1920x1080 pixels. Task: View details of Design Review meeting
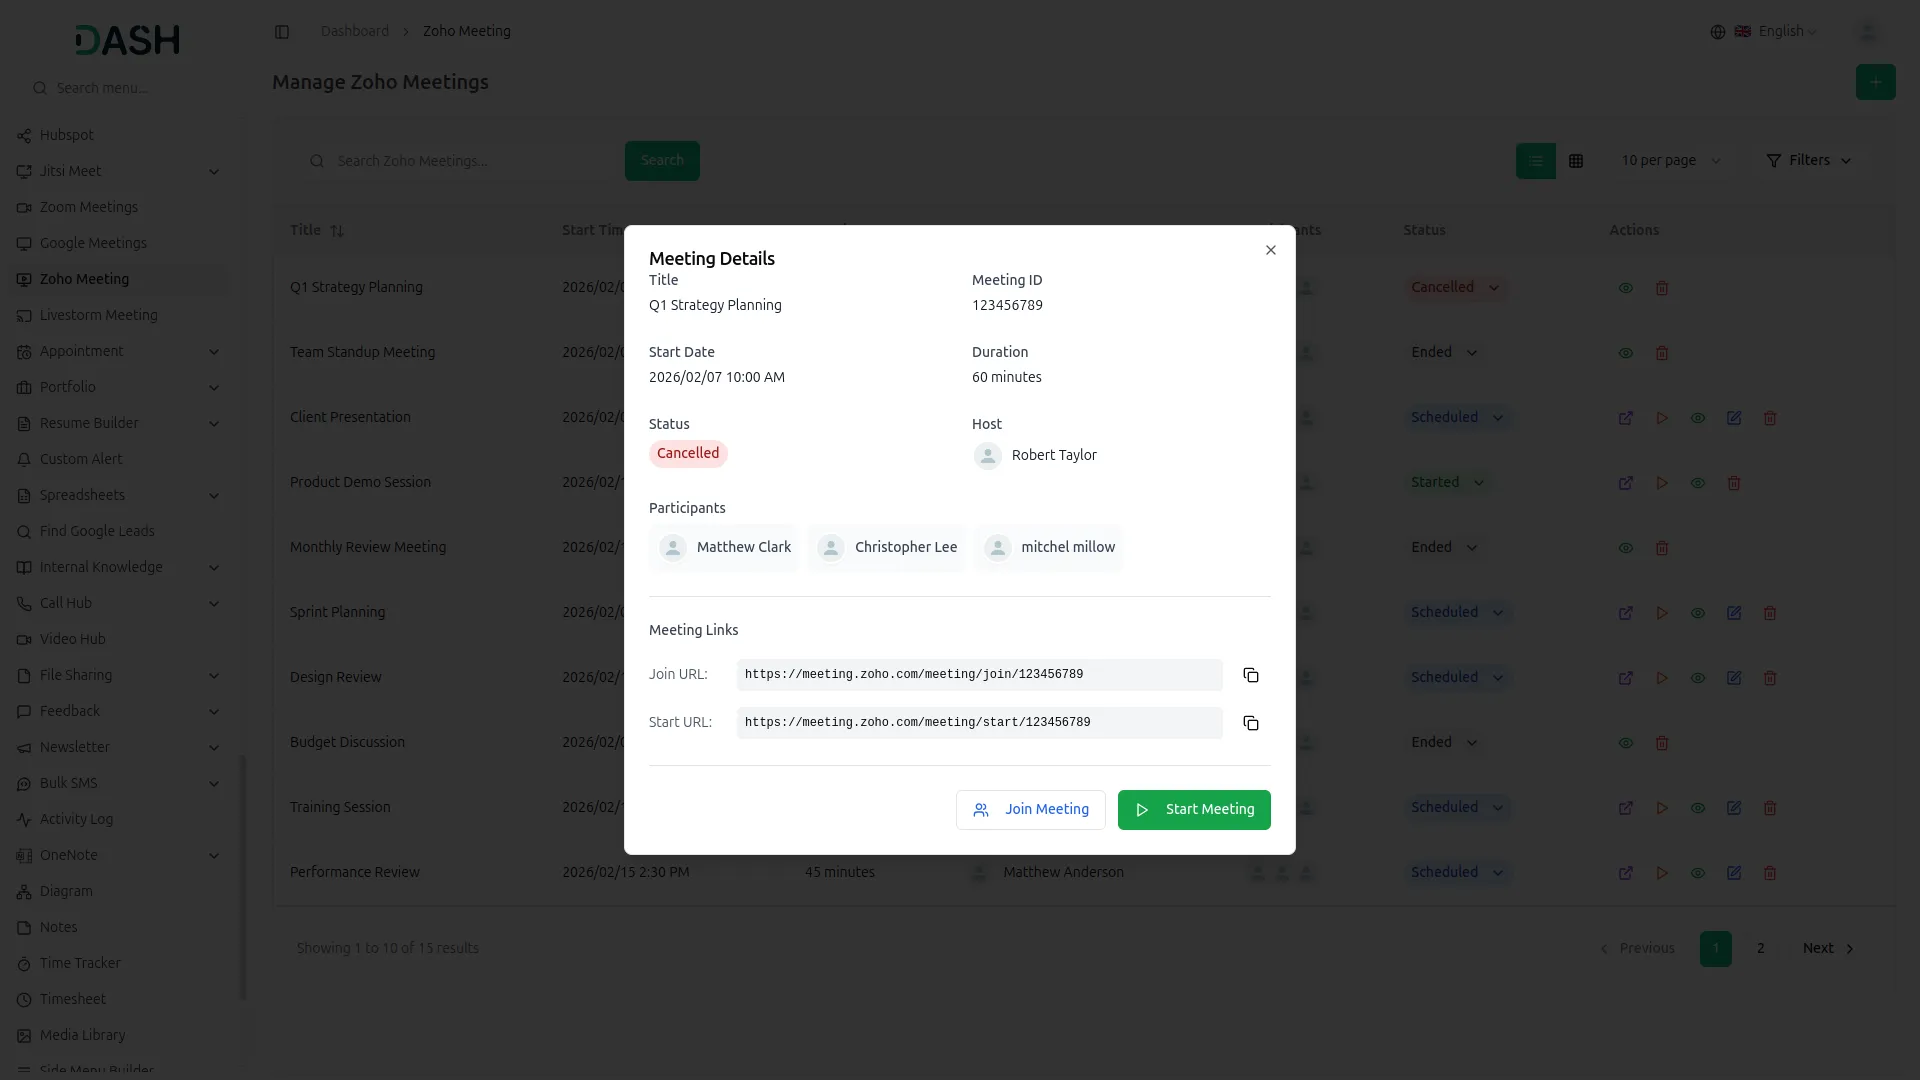1698,678
